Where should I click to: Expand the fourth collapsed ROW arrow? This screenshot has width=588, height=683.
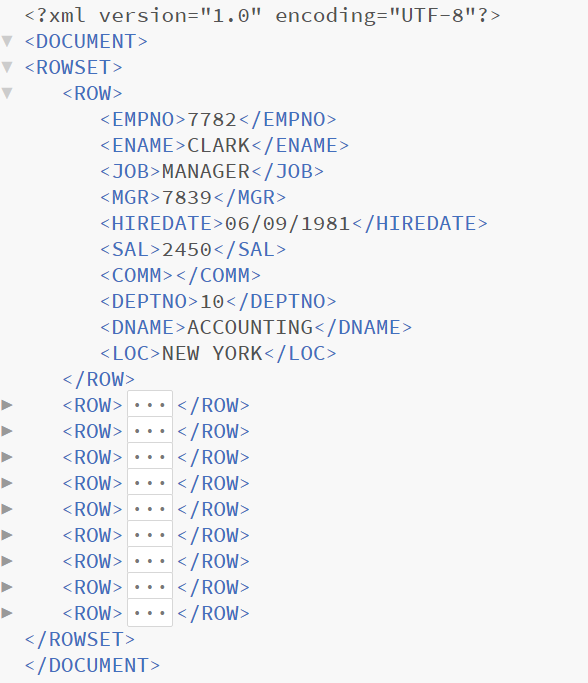pos(7,483)
